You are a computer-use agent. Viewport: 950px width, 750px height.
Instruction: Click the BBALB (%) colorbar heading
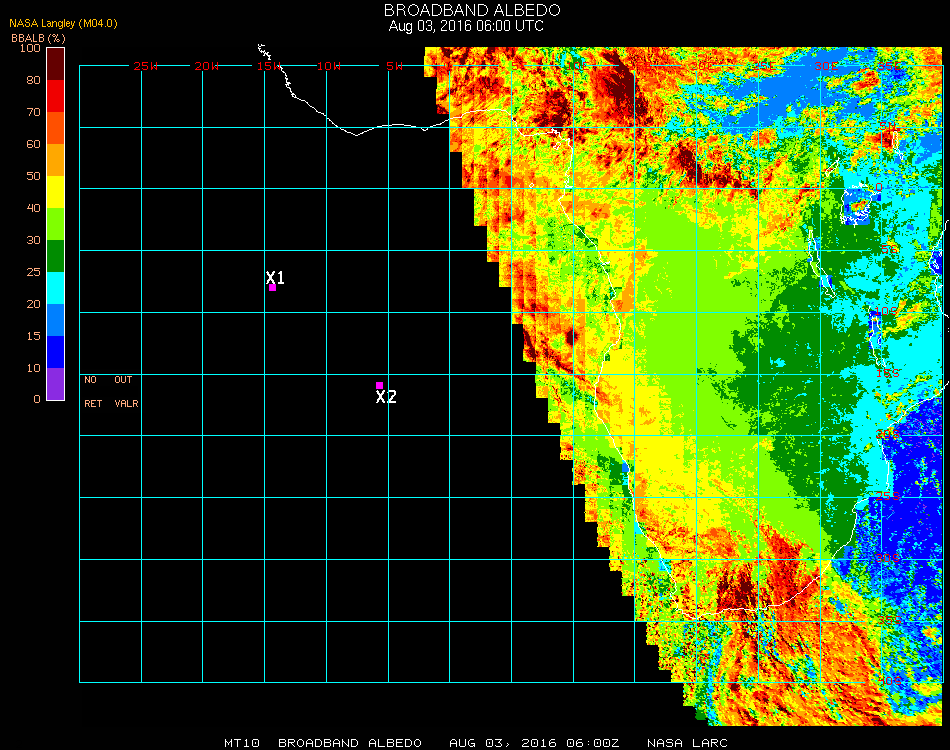click(x=31, y=37)
